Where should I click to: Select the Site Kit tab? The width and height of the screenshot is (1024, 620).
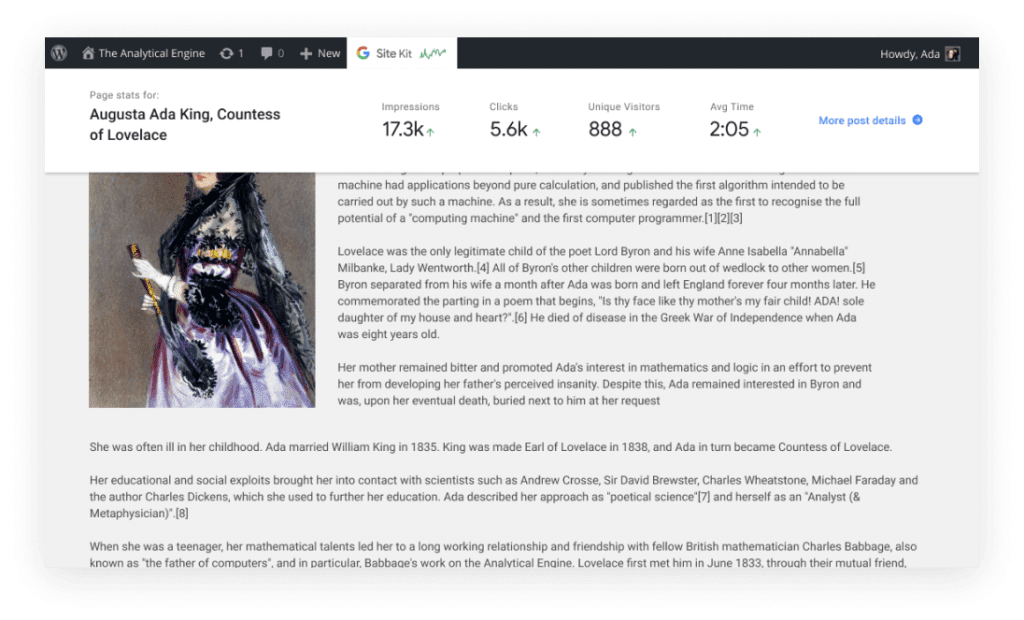click(394, 53)
